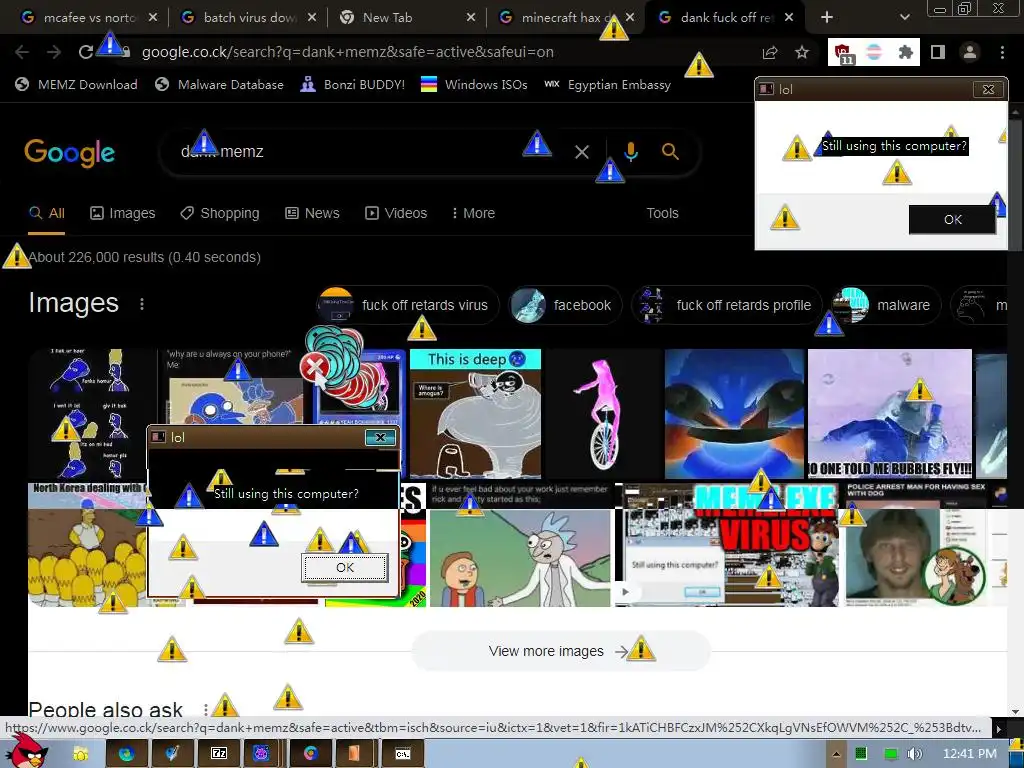The height and width of the screenshot is (768, 1024).
Task: Switch to Images results
Action: (123, 214)
